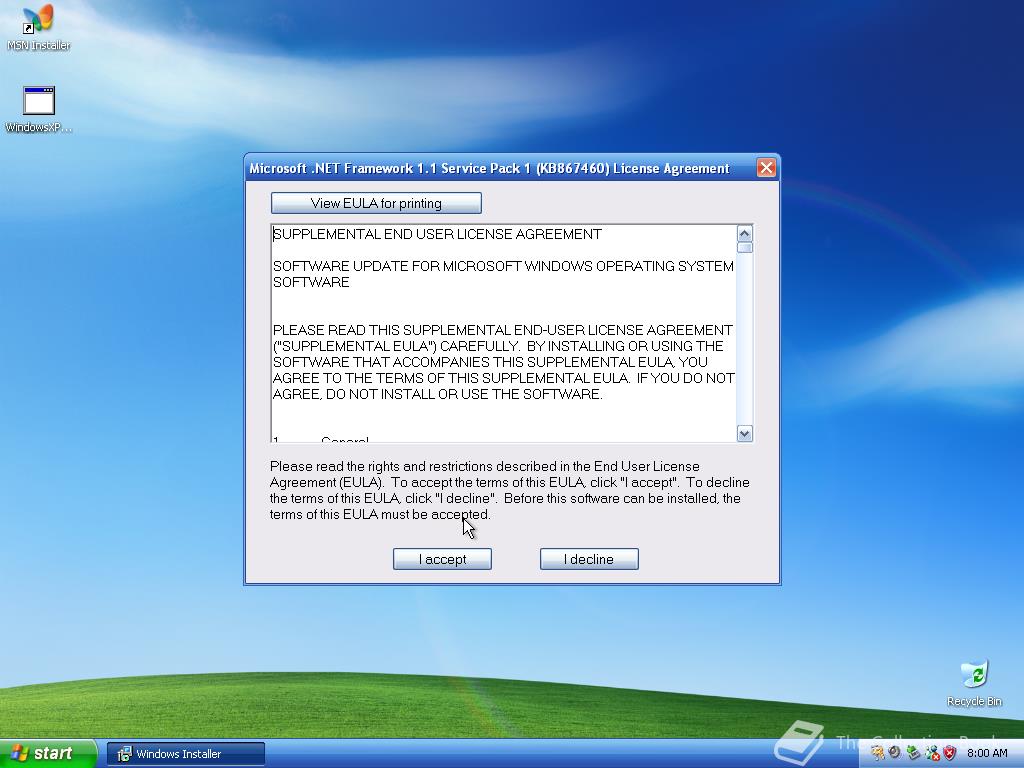Select the Recycle Bin icon
The width and height of the screenshot is (1024, 768).
[974, 684]
